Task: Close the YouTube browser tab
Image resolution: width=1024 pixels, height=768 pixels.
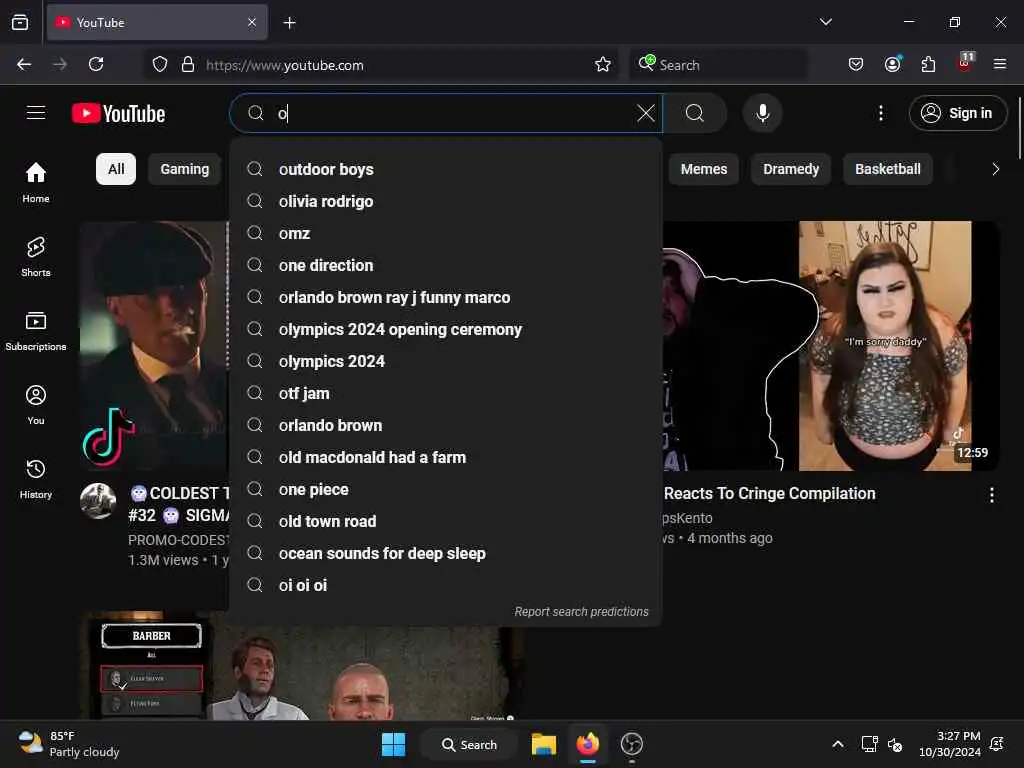Action: coord(252,22)
